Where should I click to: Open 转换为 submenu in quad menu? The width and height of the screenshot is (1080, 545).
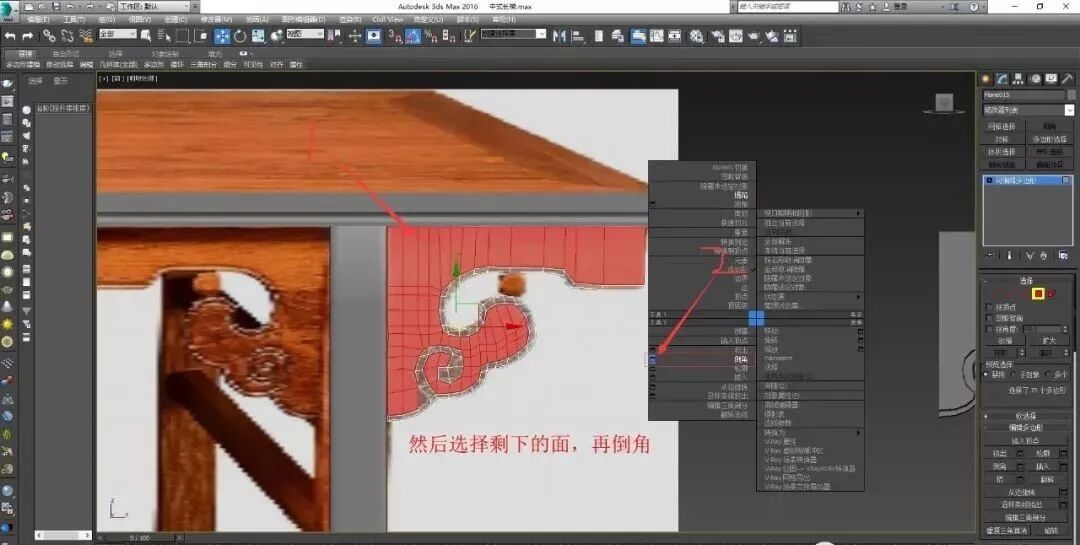click(x=811, y=433)
